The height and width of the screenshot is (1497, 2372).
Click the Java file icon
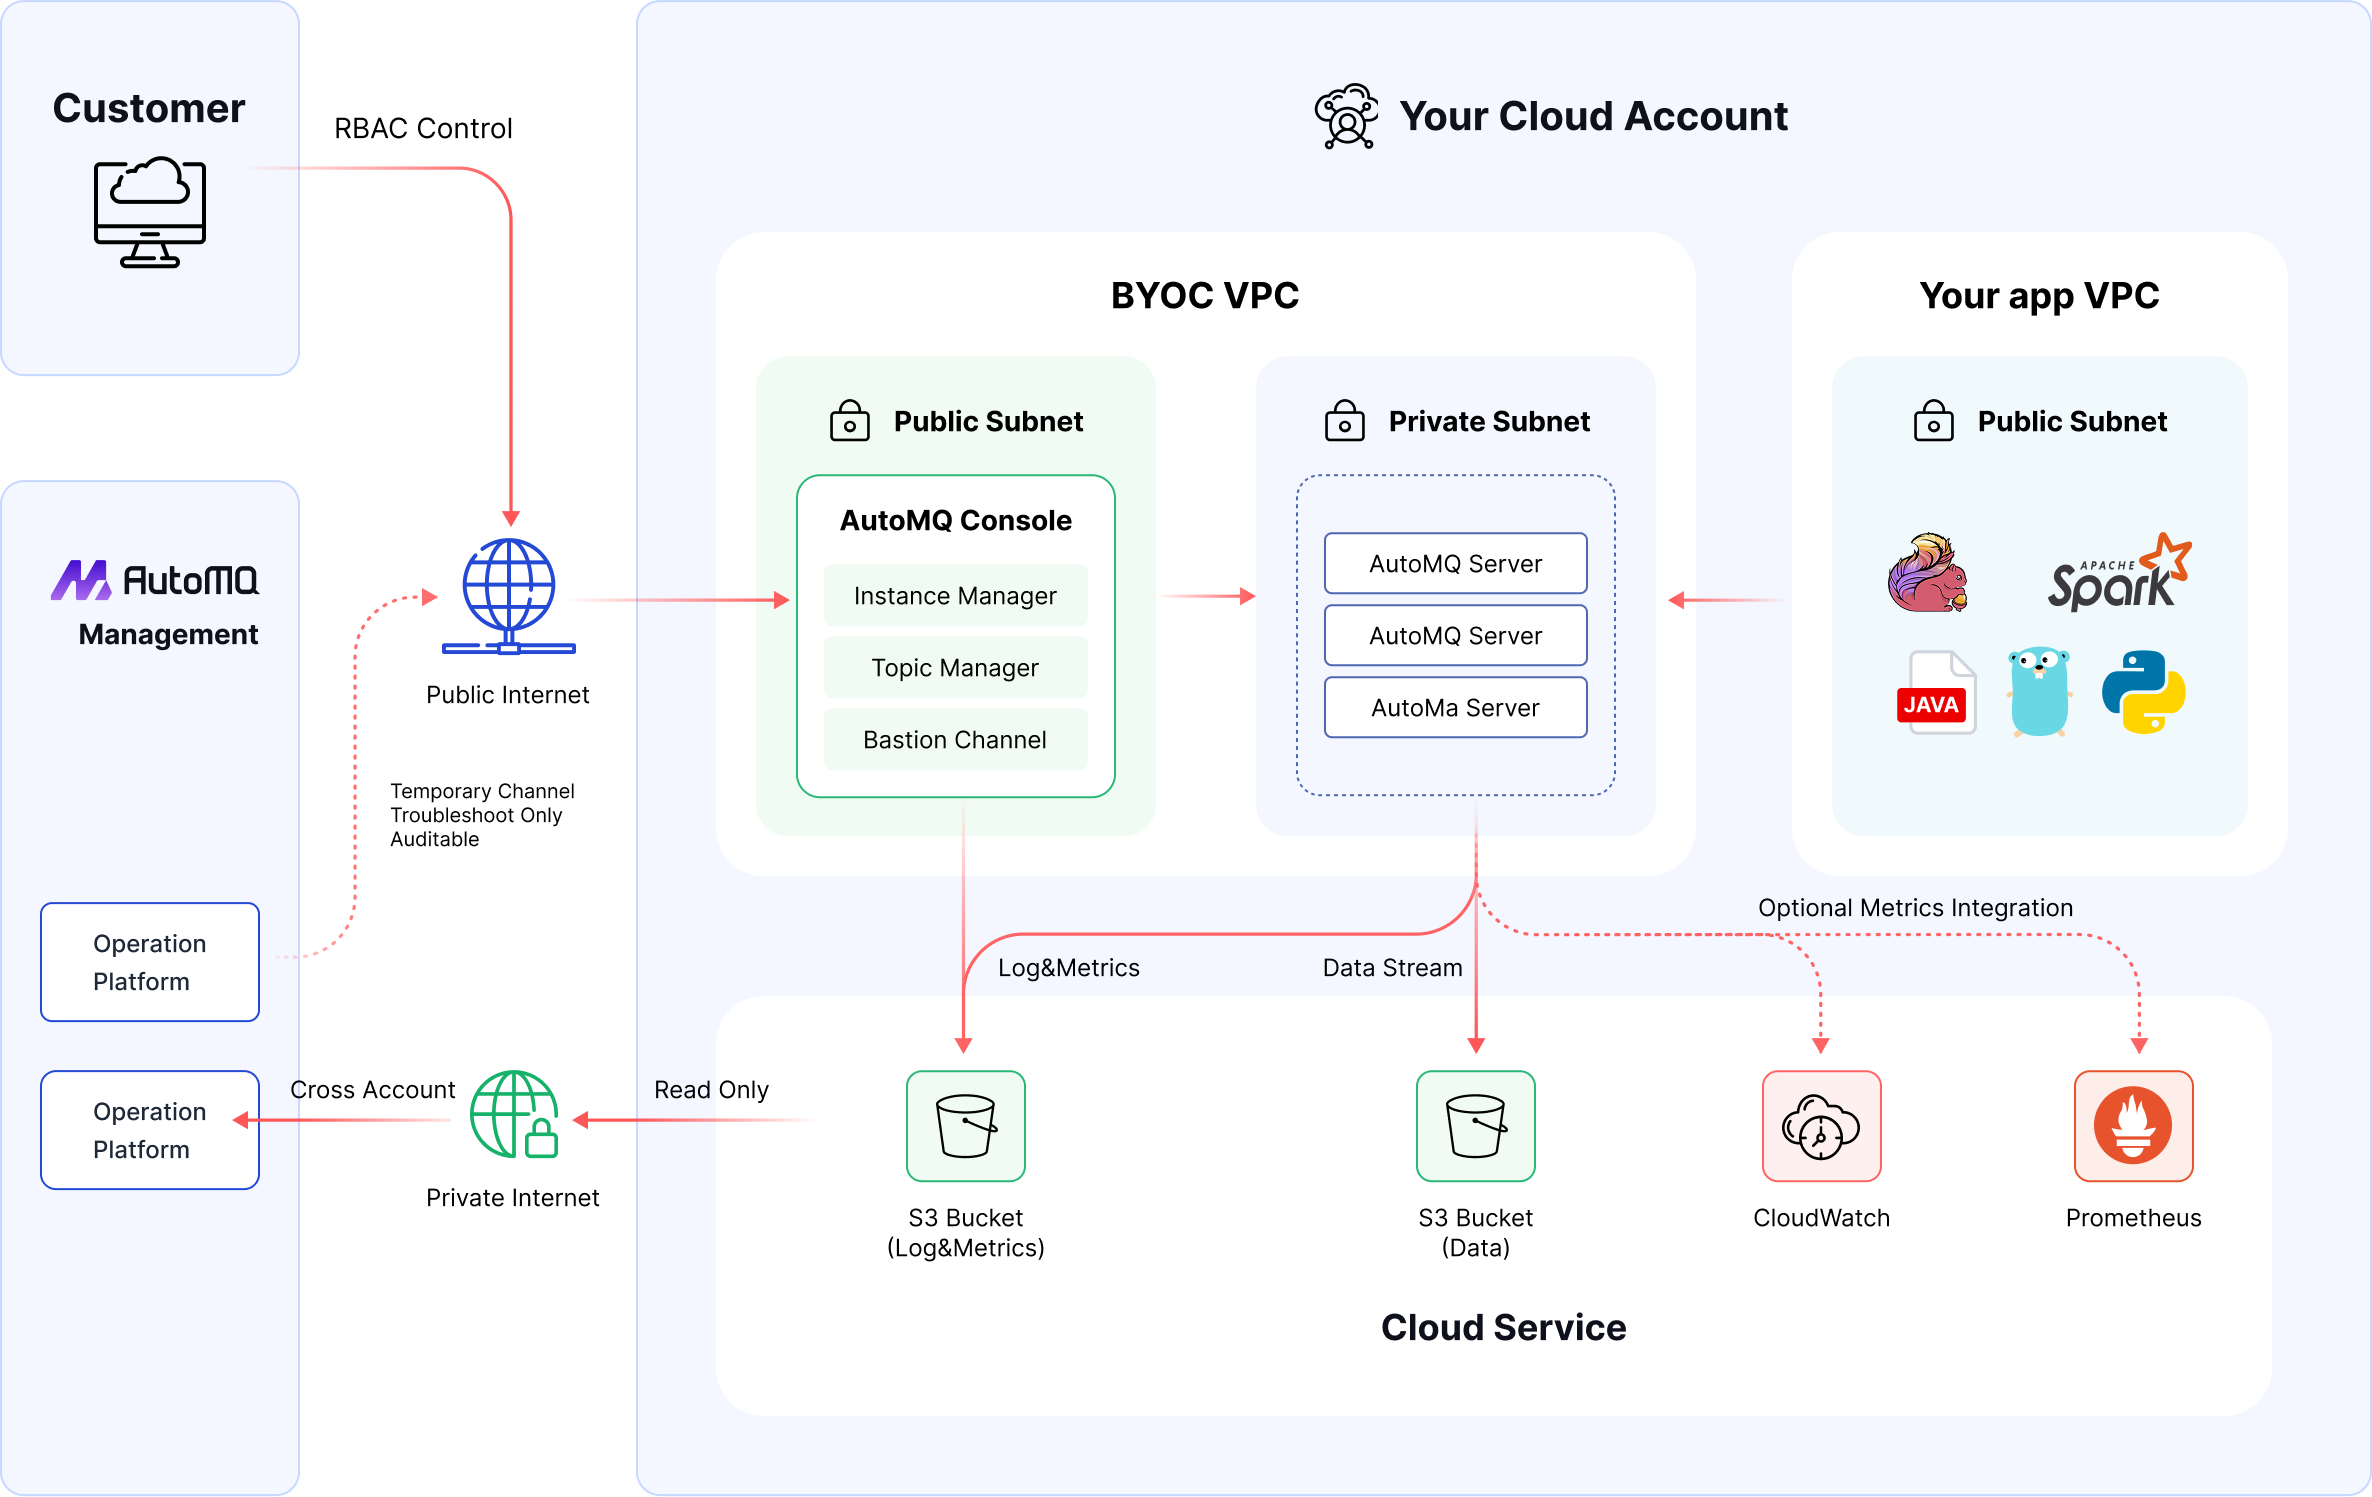[x=1936, y=693]
